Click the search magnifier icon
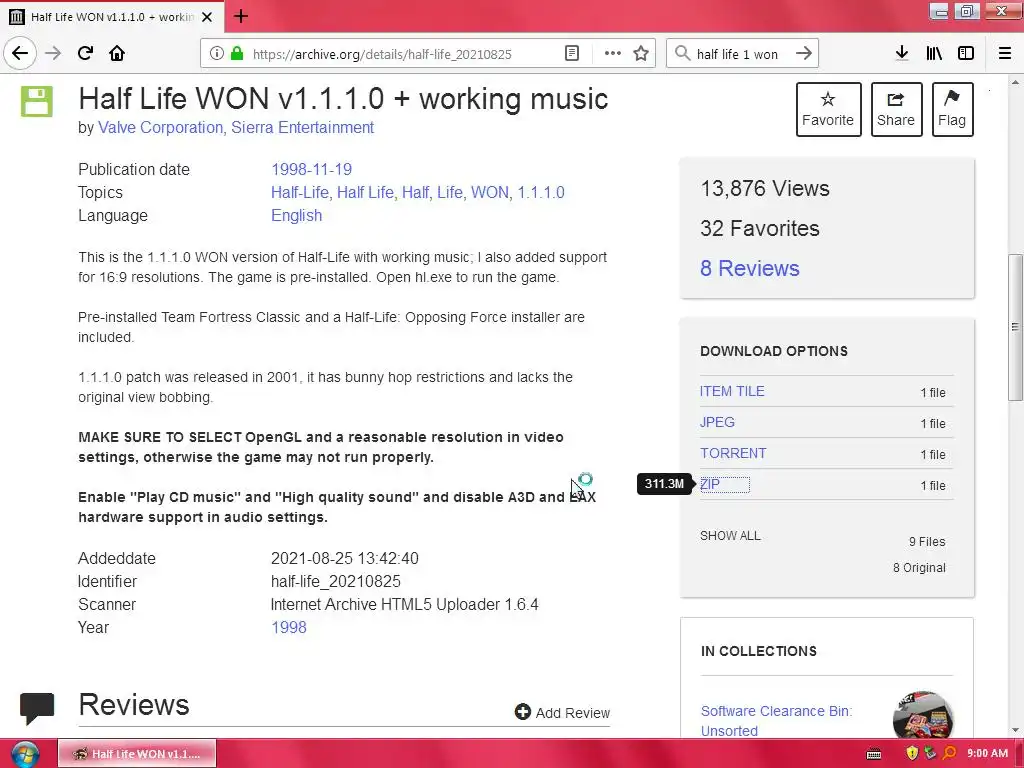 click(682, 54)
